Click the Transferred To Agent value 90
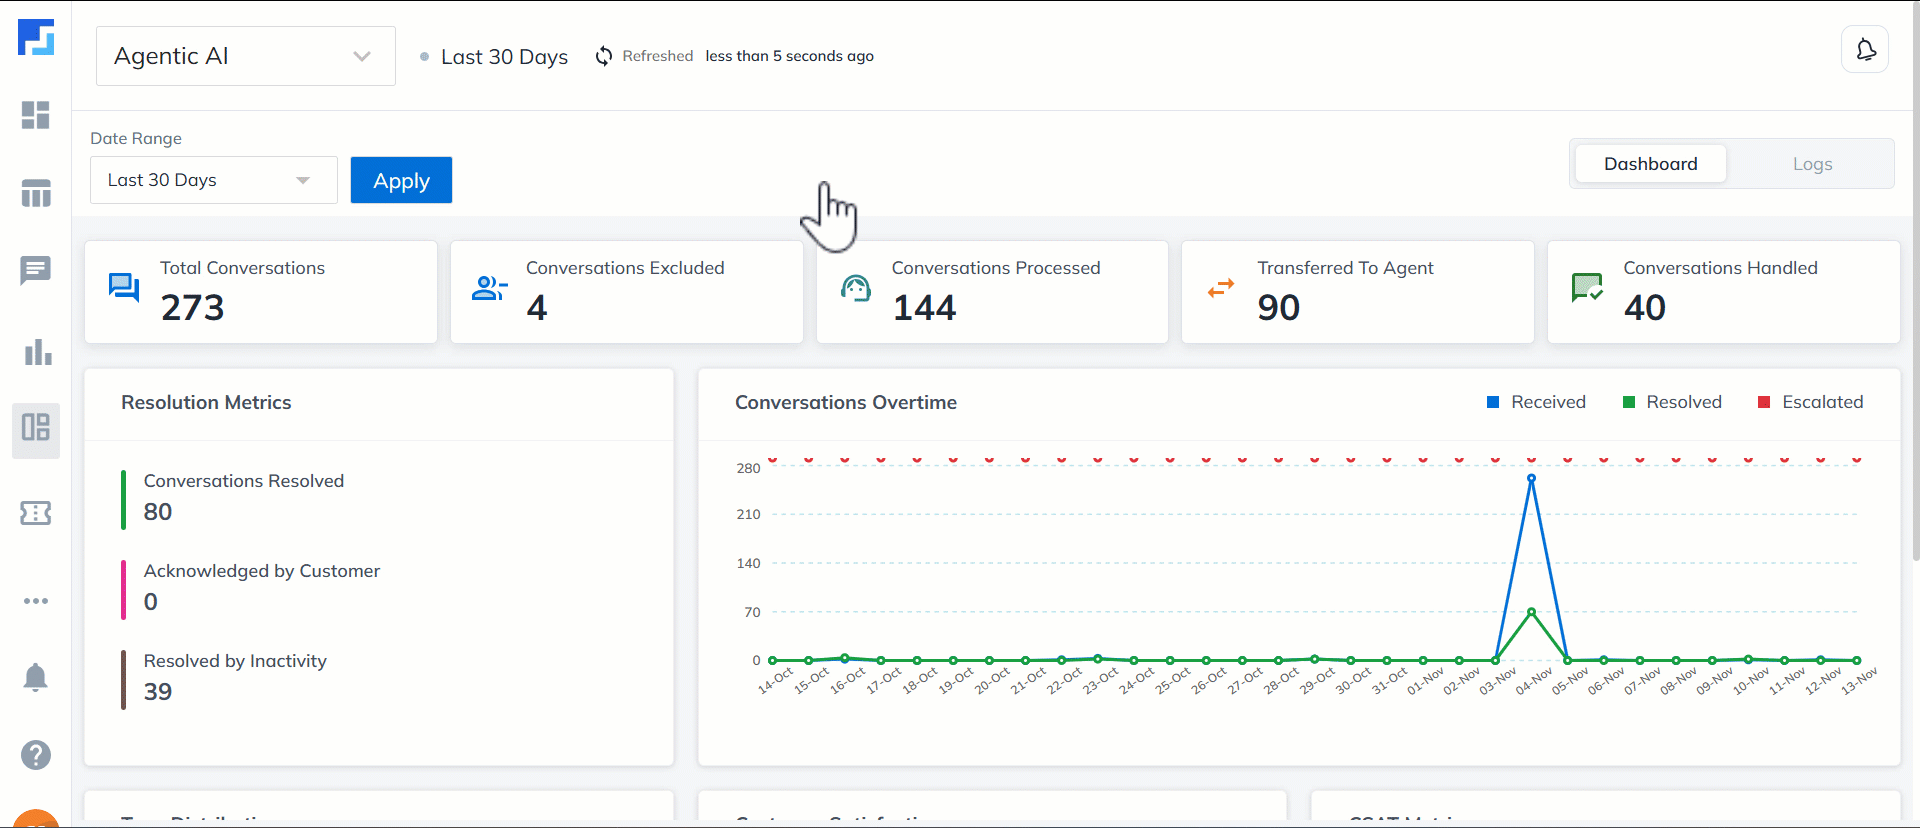 (1279, 307)
